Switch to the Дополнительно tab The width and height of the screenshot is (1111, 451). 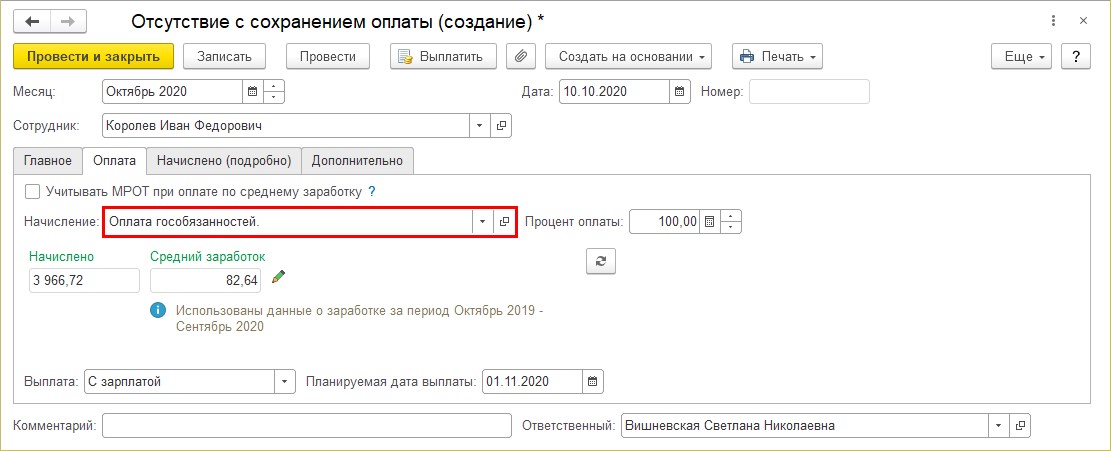pyautogui.click(x=358, y=161)
